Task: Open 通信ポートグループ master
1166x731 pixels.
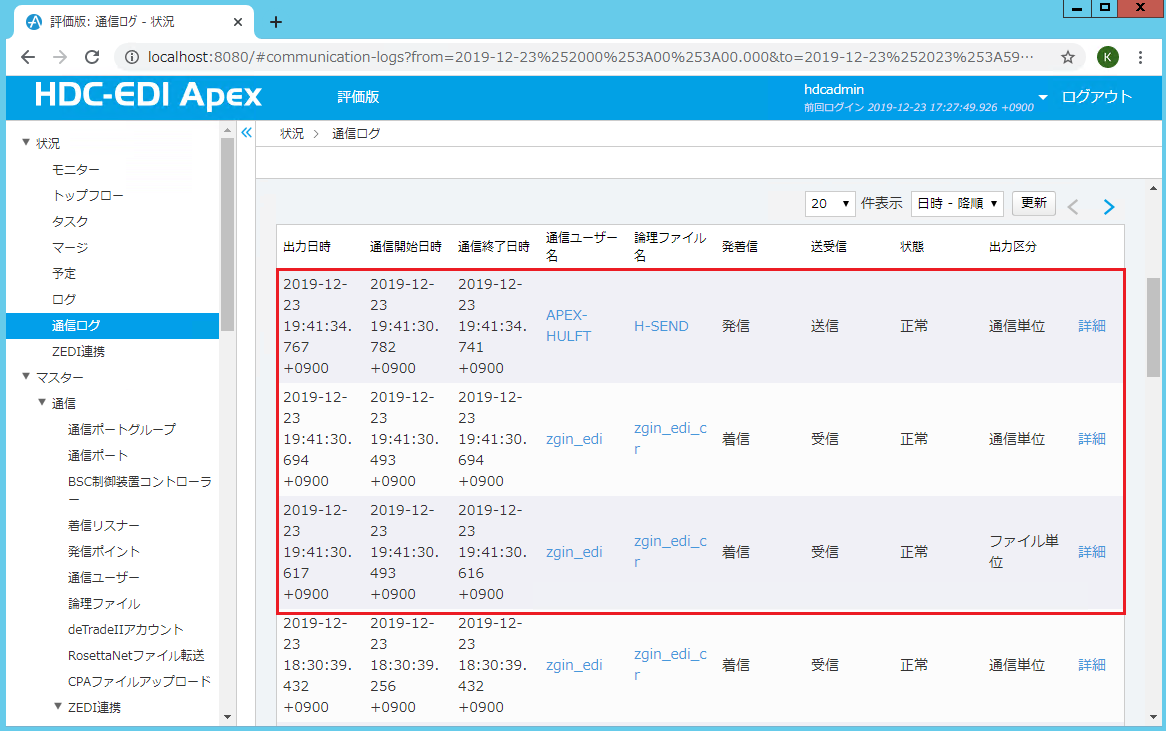Action: click(122, 429)
